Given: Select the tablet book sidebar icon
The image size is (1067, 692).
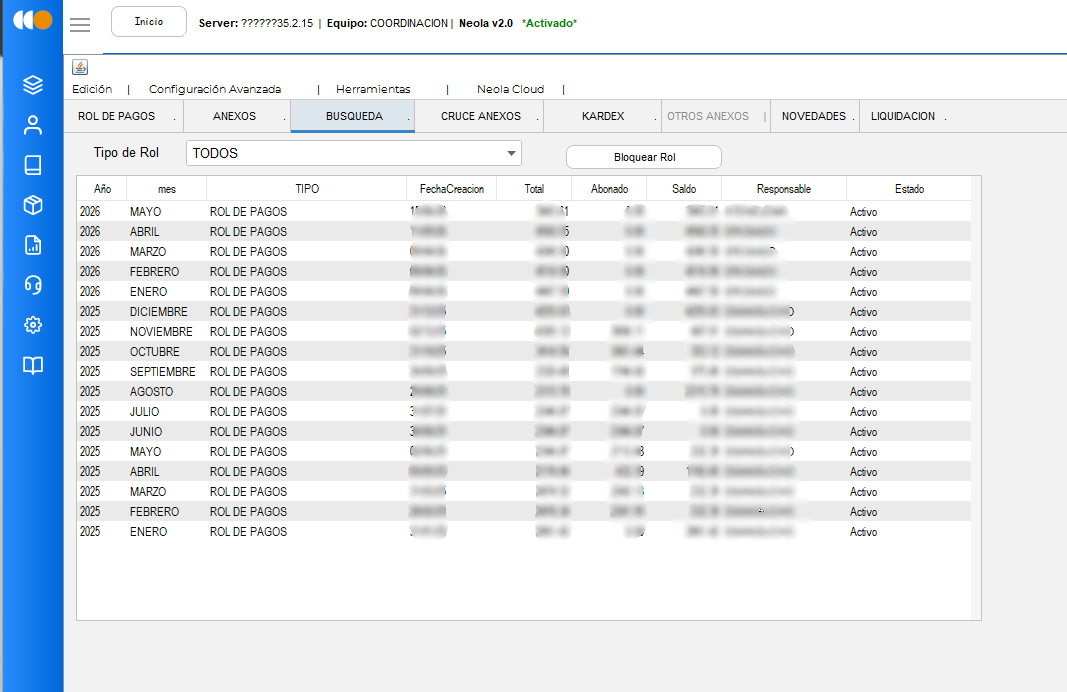Looking at the screenshot, I should point(33,165).
